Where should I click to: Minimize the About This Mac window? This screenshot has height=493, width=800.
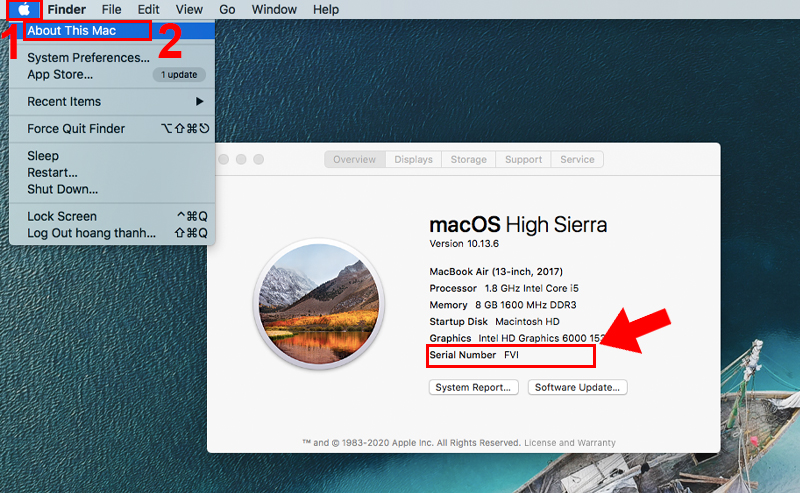(x=241, y=159)
